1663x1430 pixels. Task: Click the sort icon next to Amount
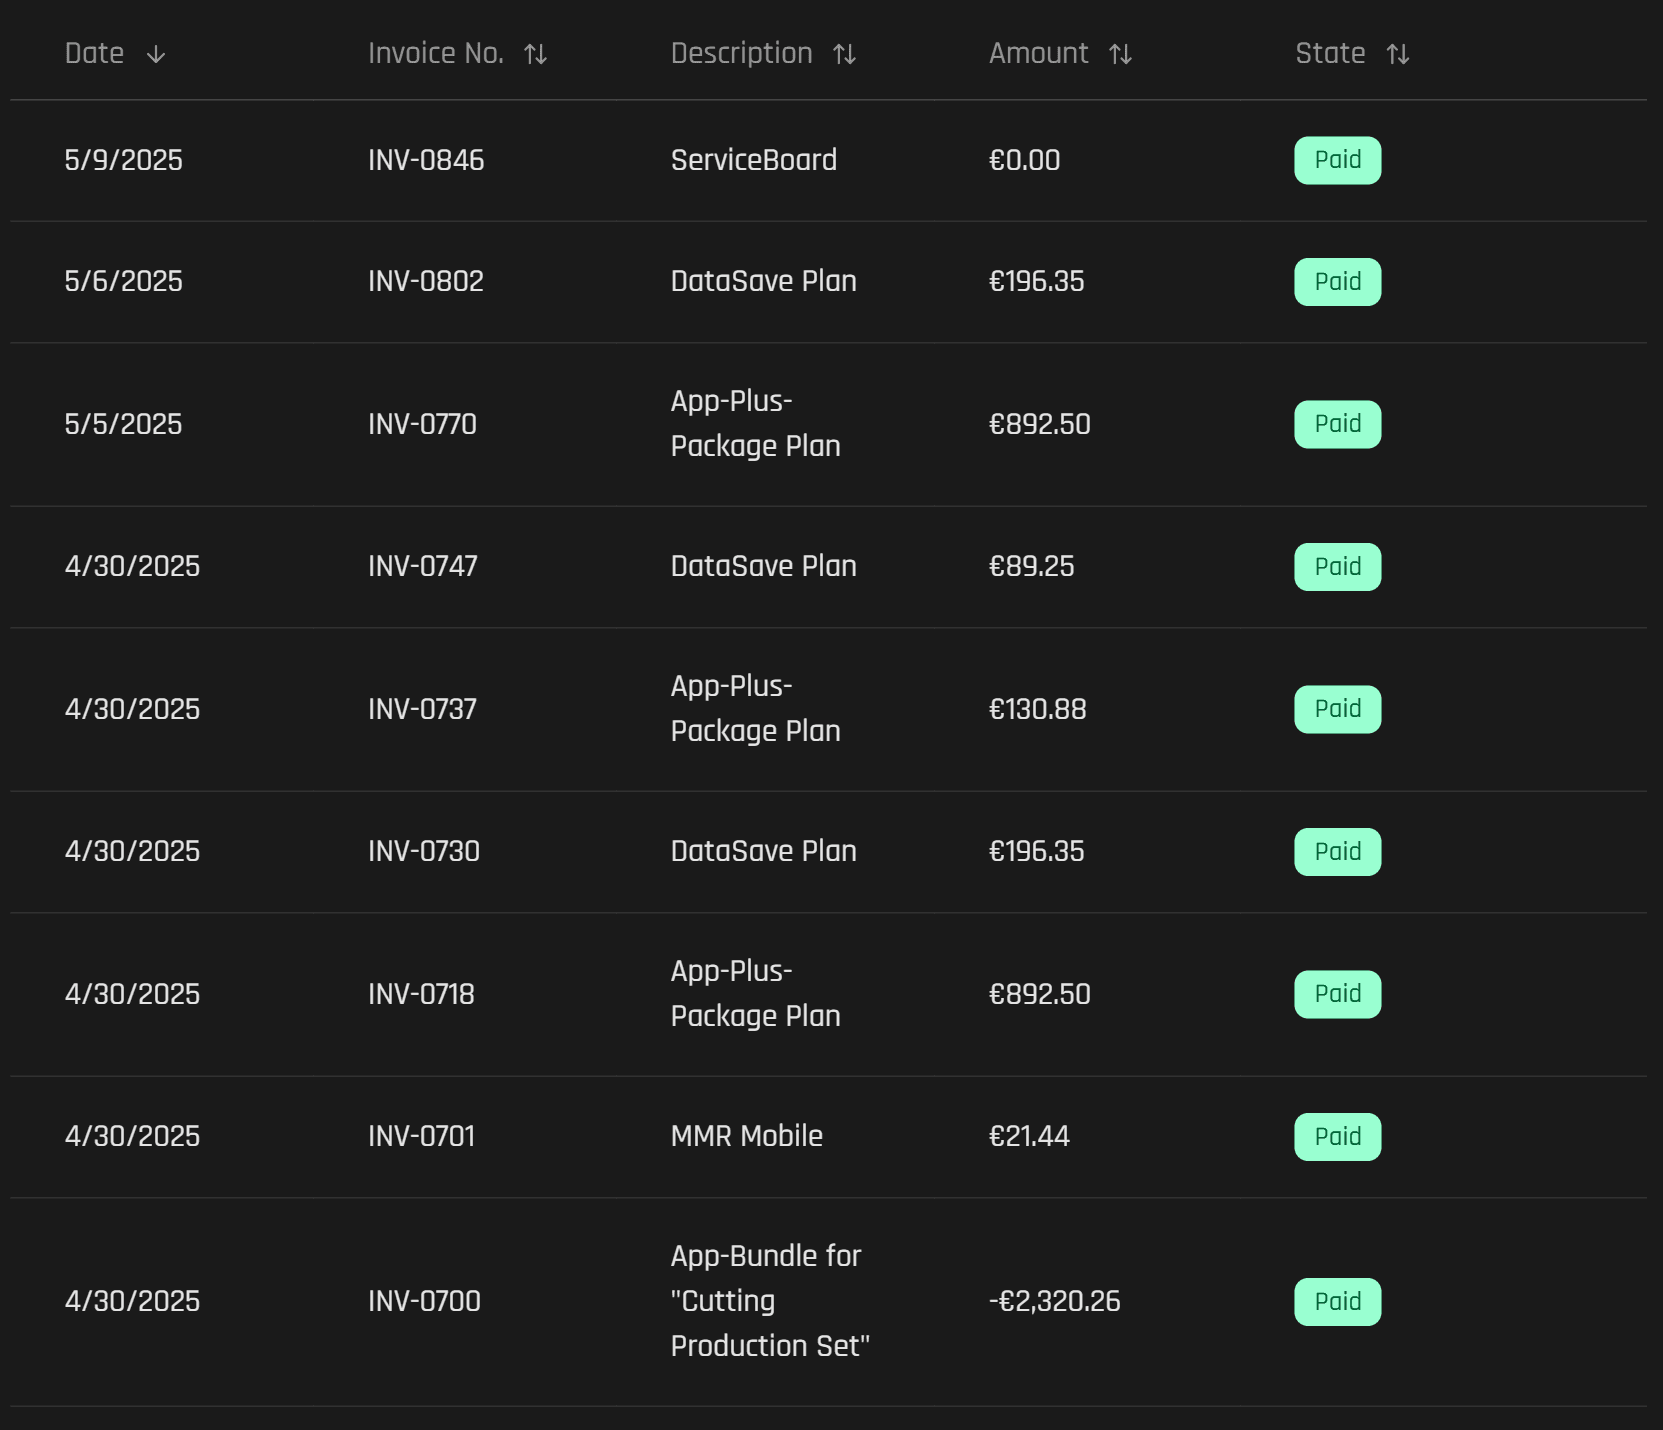click(x=1119, y=55)
